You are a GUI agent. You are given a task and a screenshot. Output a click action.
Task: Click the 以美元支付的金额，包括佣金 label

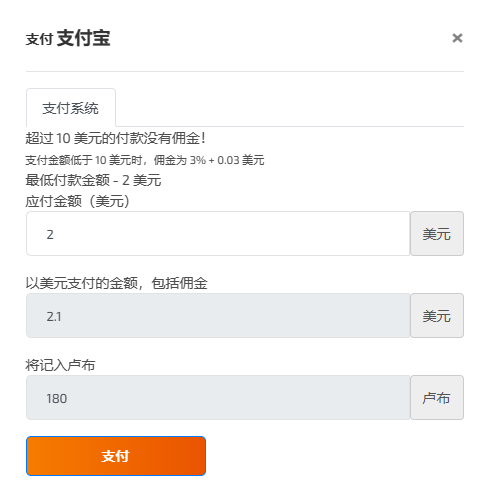pyautogui.click(x=117, y=283)
